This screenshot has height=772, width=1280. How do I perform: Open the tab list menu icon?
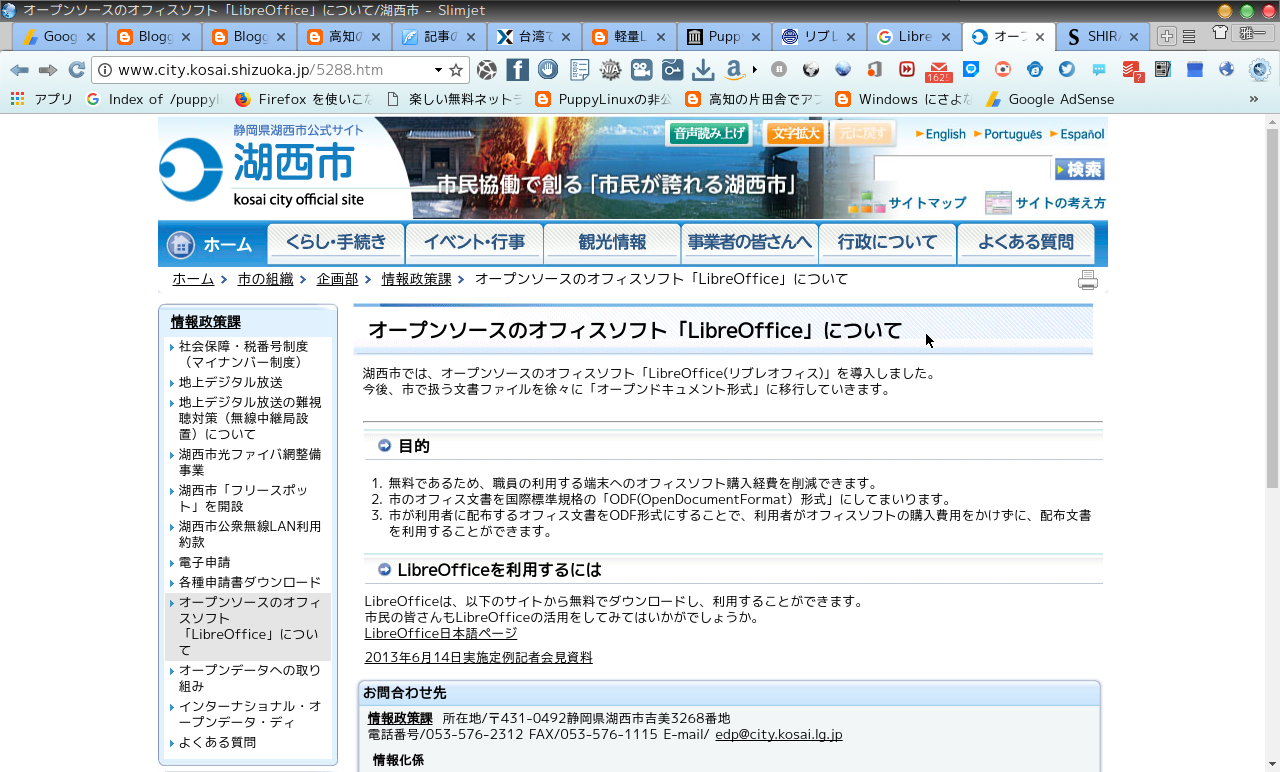tap(1189, 37)
